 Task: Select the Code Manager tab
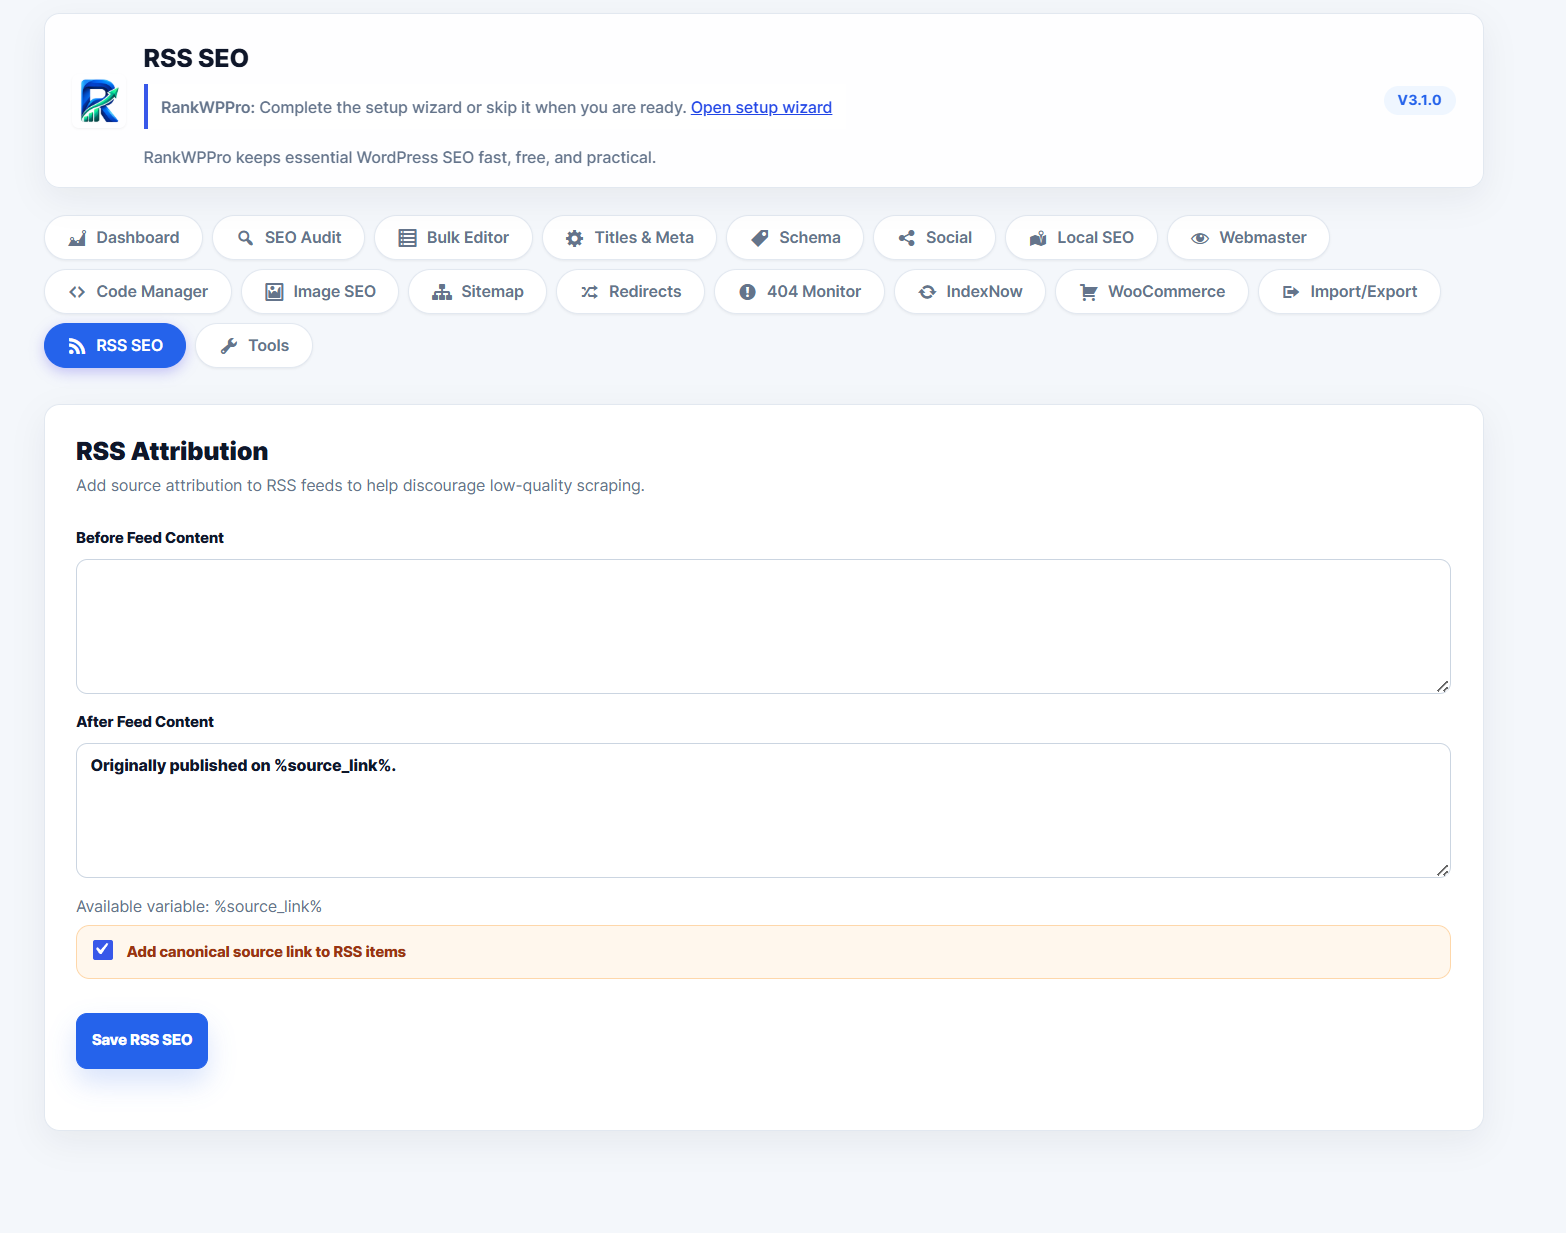point(138,292)
